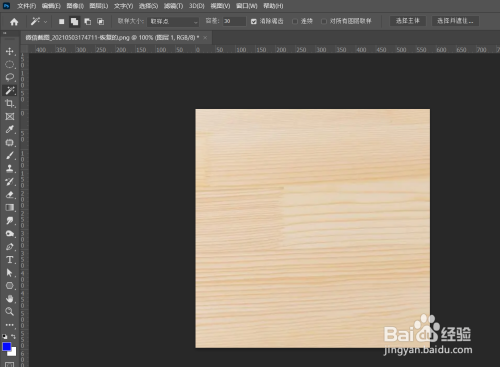Screen dimensions: 500x367
Task: Select the Smudge tool
Action: tap(10, 220)
